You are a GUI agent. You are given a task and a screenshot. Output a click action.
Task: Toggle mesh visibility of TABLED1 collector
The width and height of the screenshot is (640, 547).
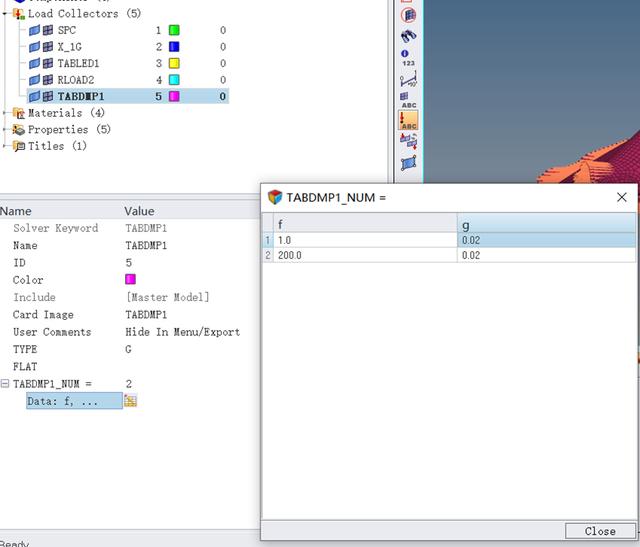click(x=48, y=63)
